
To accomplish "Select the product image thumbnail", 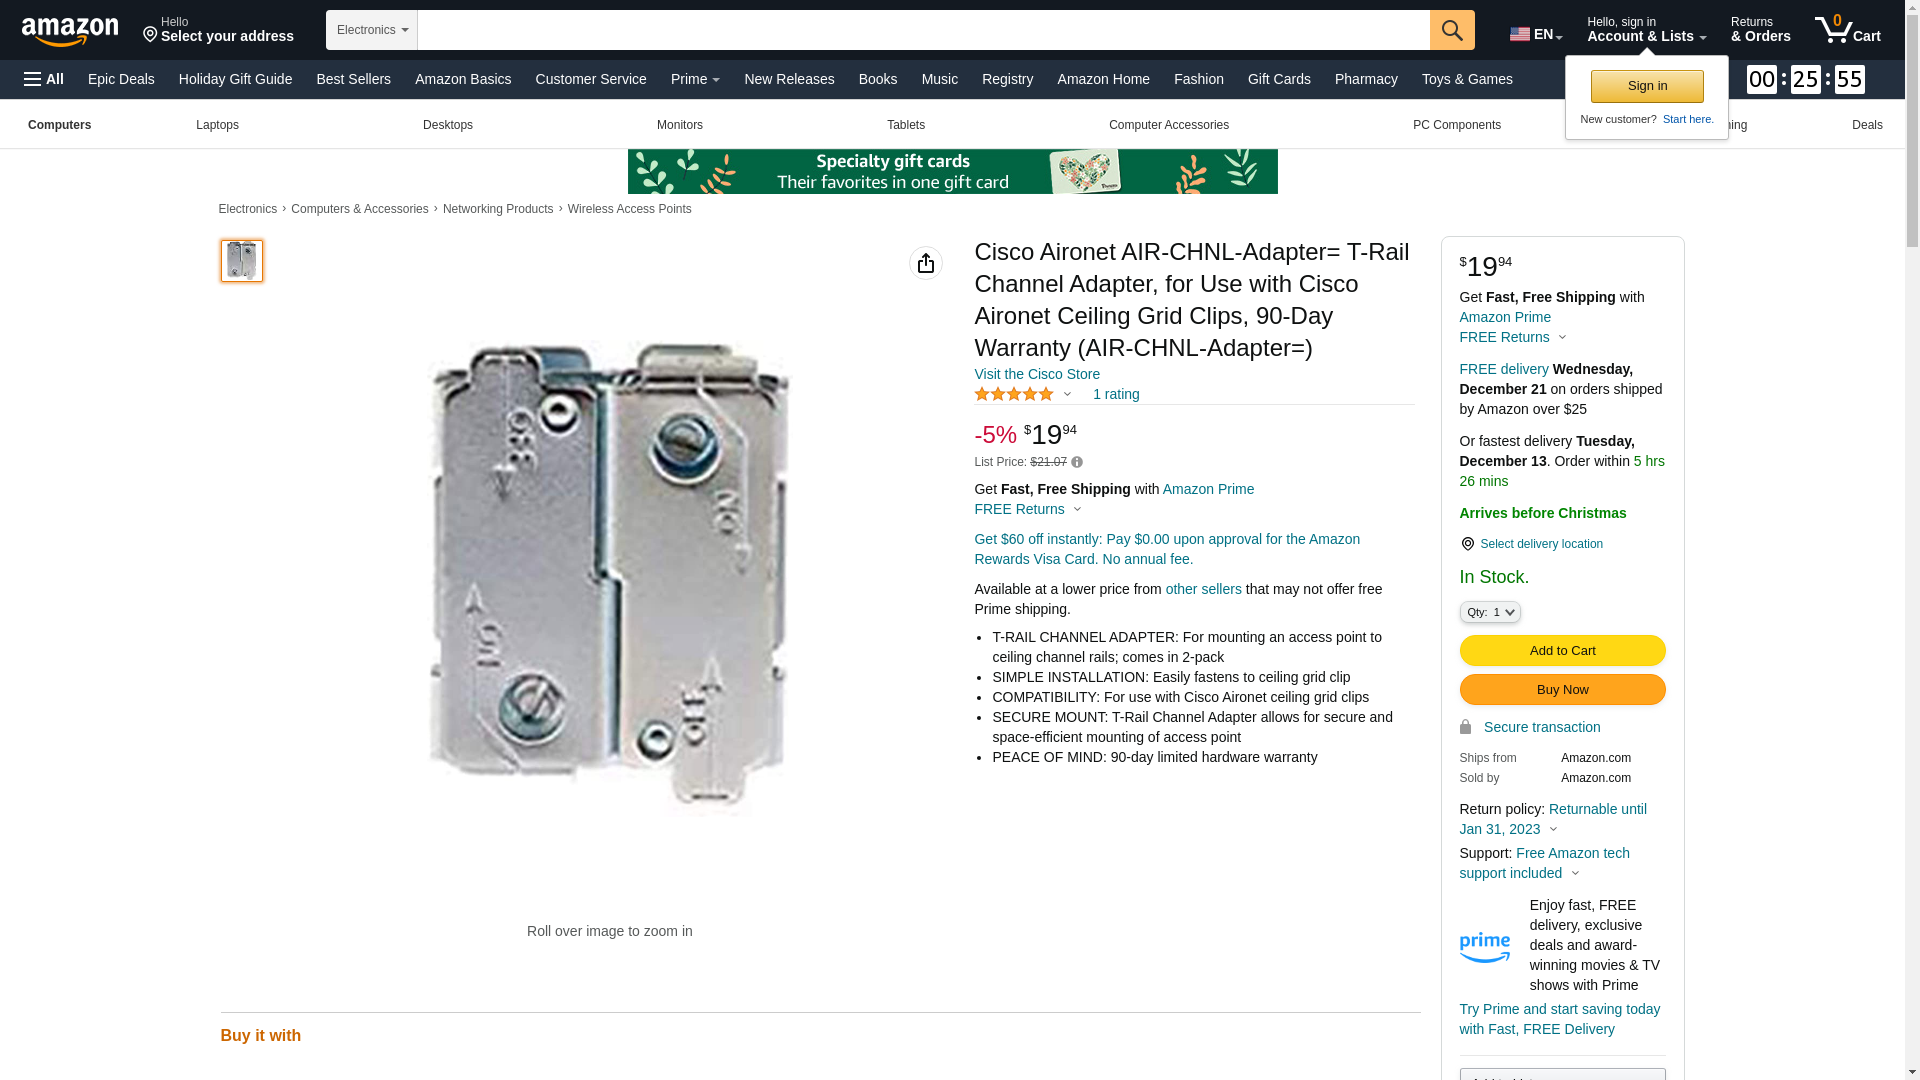I will click(x=241, y=261).
